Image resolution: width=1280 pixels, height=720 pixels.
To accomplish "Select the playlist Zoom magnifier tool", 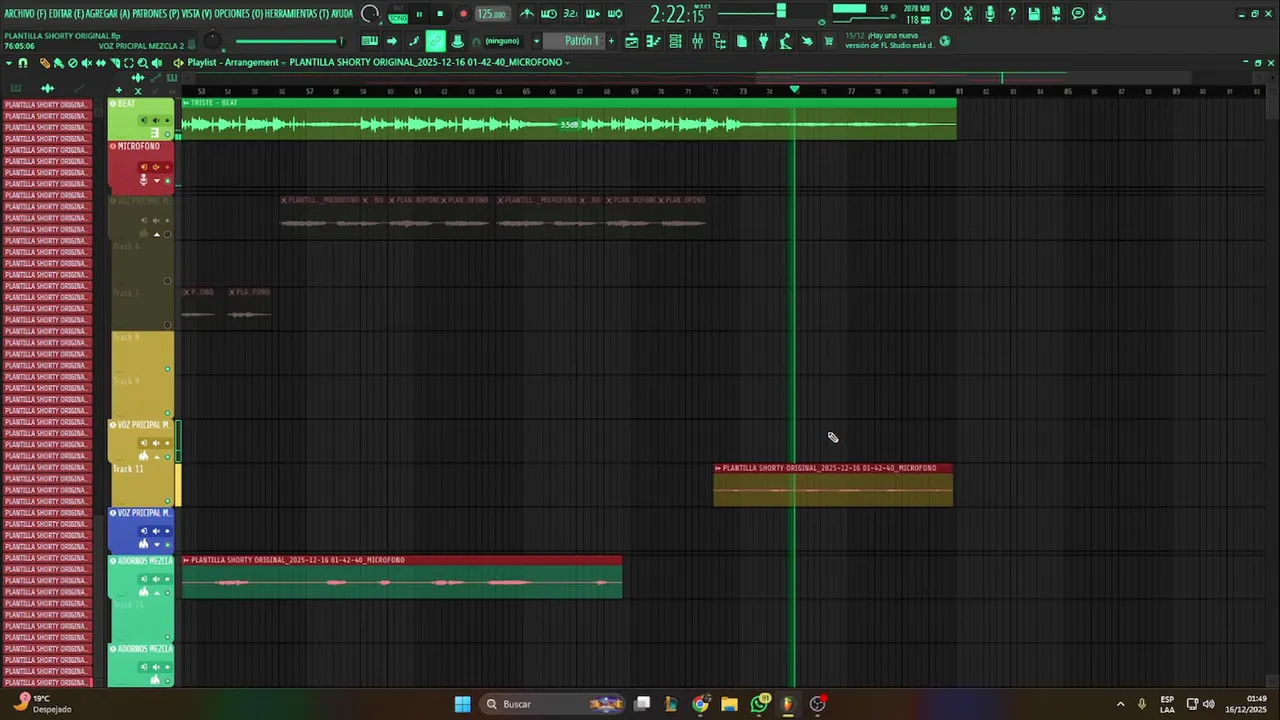I will pyautogui.click(x=142, y=63).
